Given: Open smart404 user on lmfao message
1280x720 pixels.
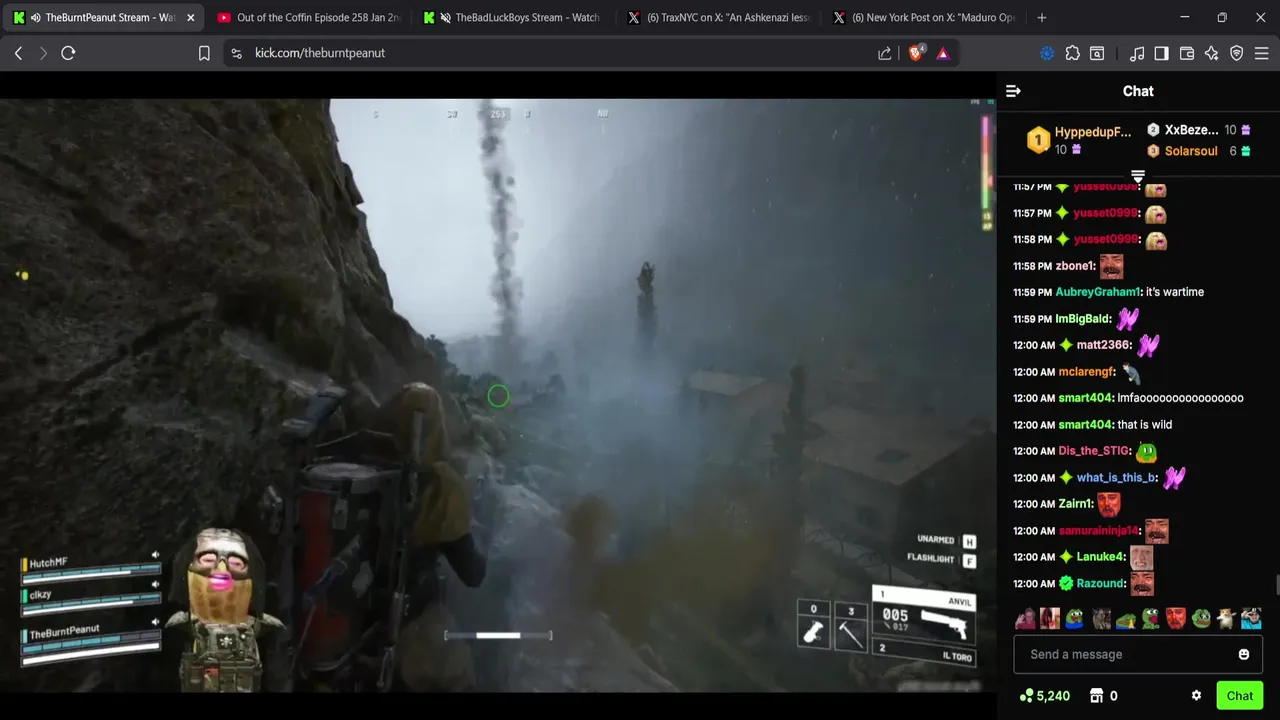Looking at the screenshot, I should pos(1085,398).
